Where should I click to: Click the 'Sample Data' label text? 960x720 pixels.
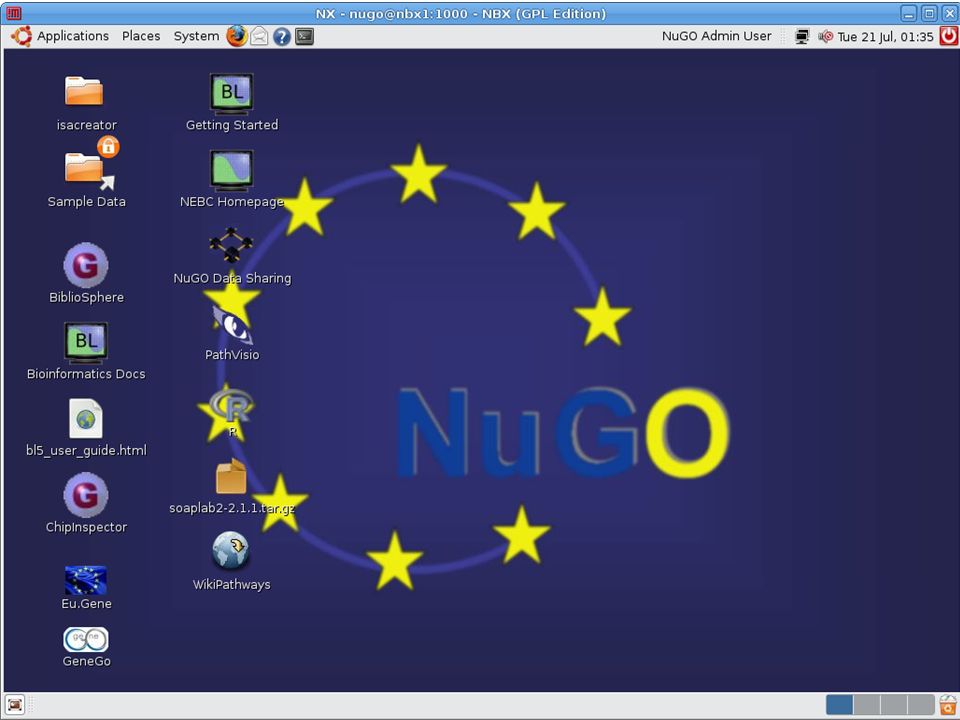click(x=86, y=201)
